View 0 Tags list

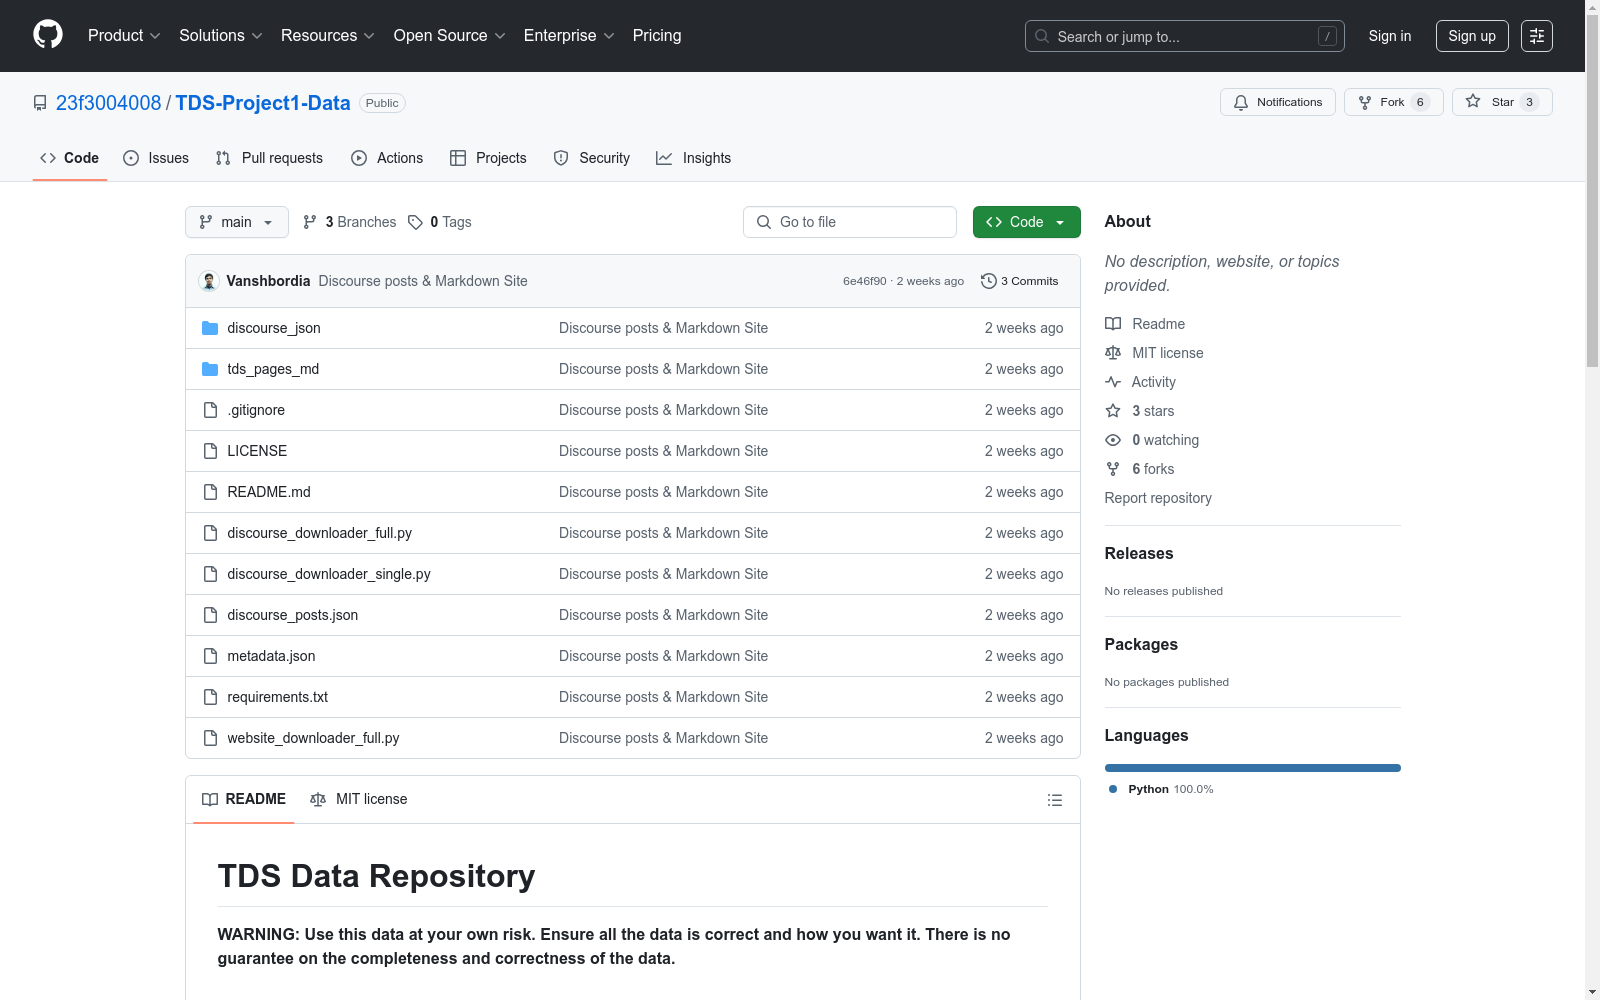[x=440, y=222]
